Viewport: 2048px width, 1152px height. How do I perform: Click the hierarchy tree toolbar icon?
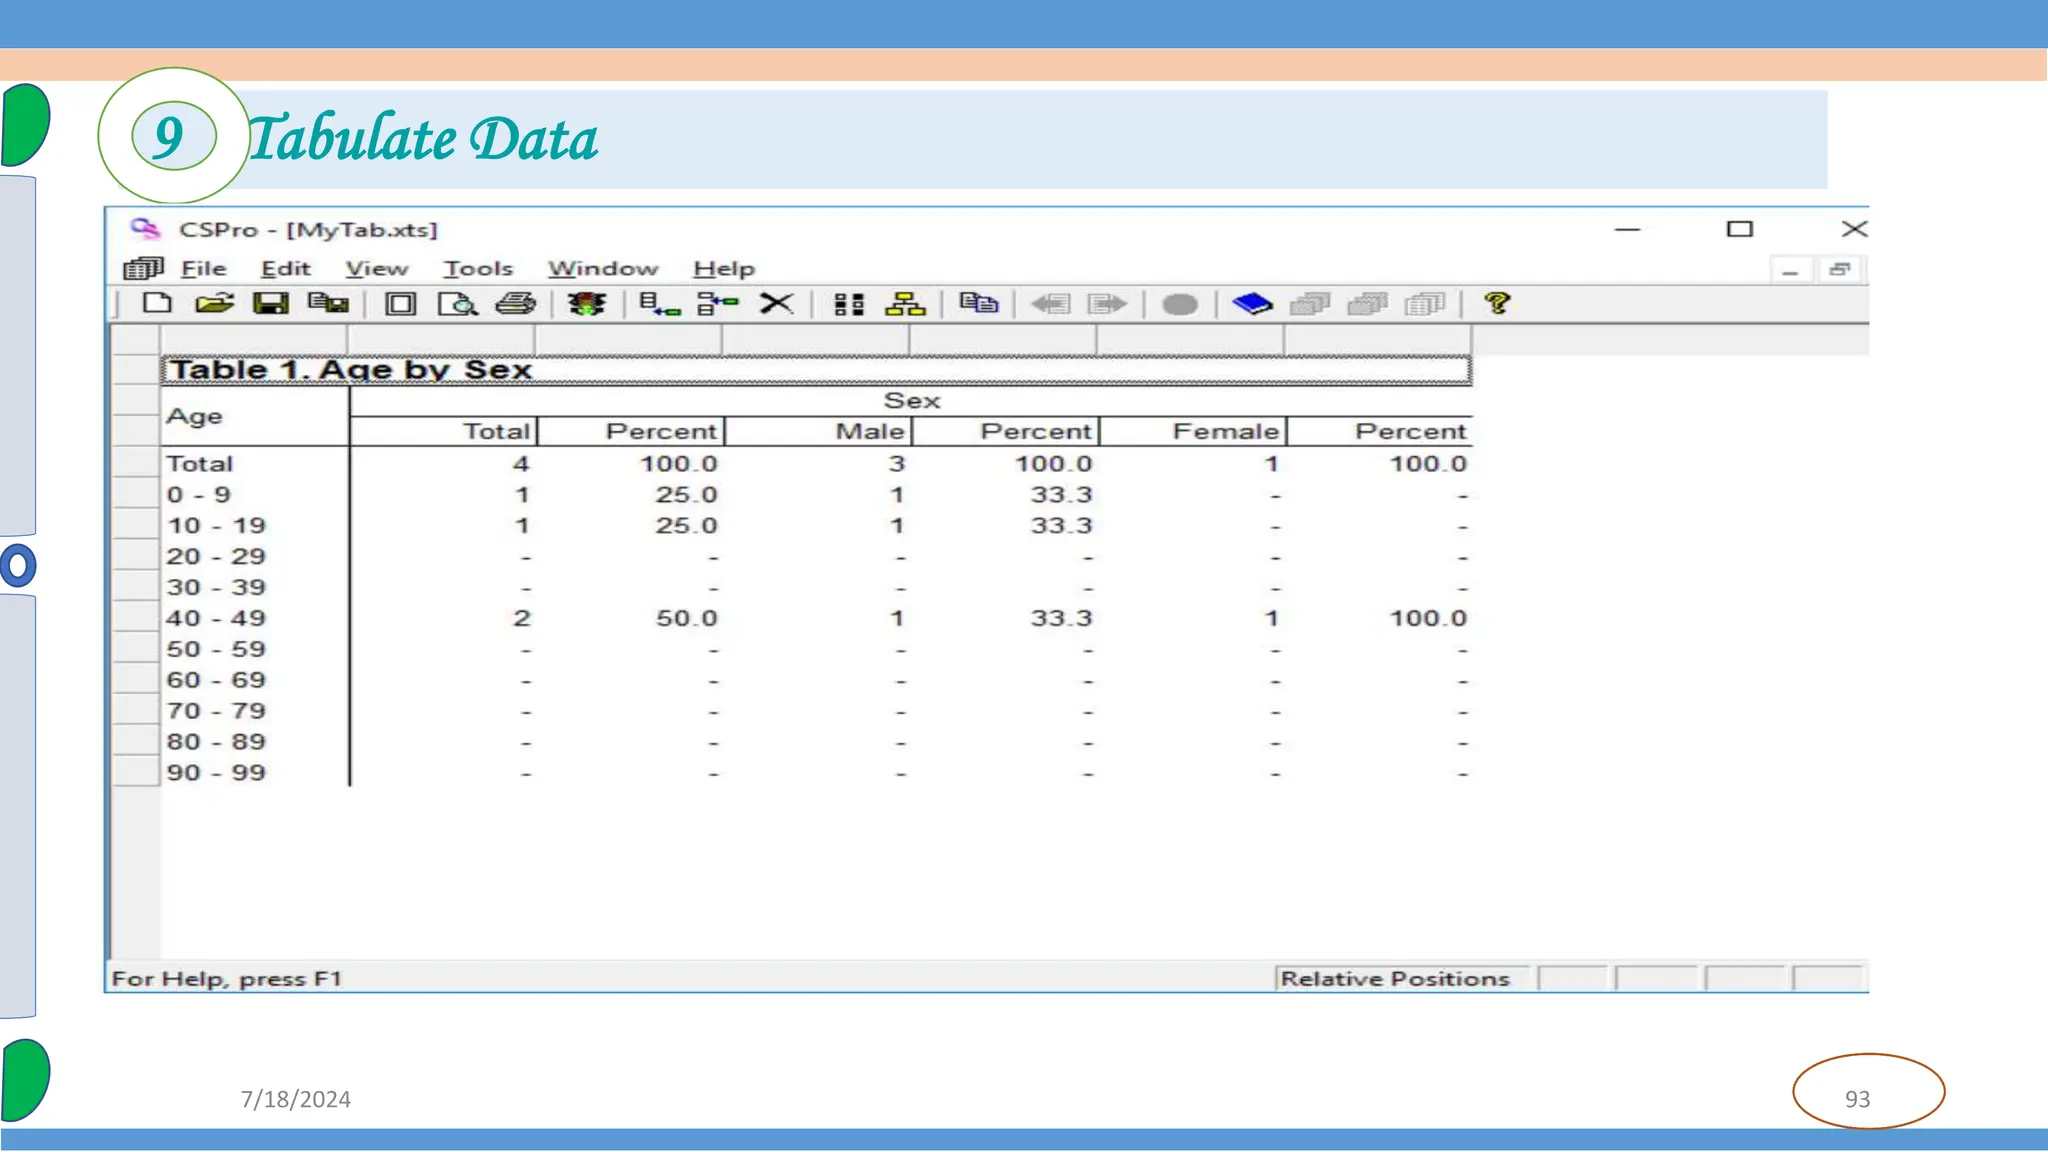pos(905,304)
